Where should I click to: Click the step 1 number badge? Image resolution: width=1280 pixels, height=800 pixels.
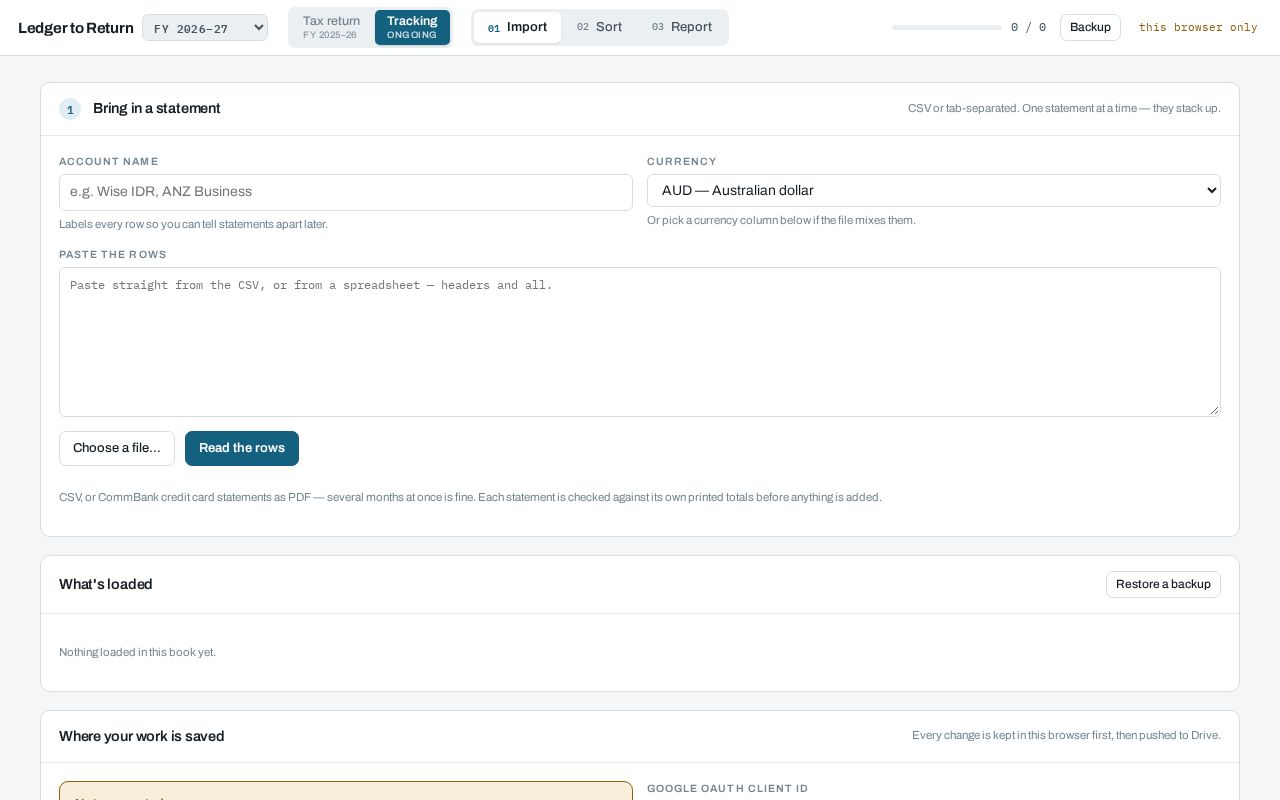pos(70,109)
